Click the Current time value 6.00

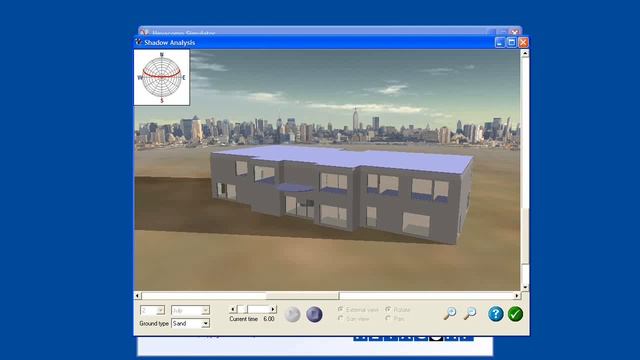click(269, 319)
